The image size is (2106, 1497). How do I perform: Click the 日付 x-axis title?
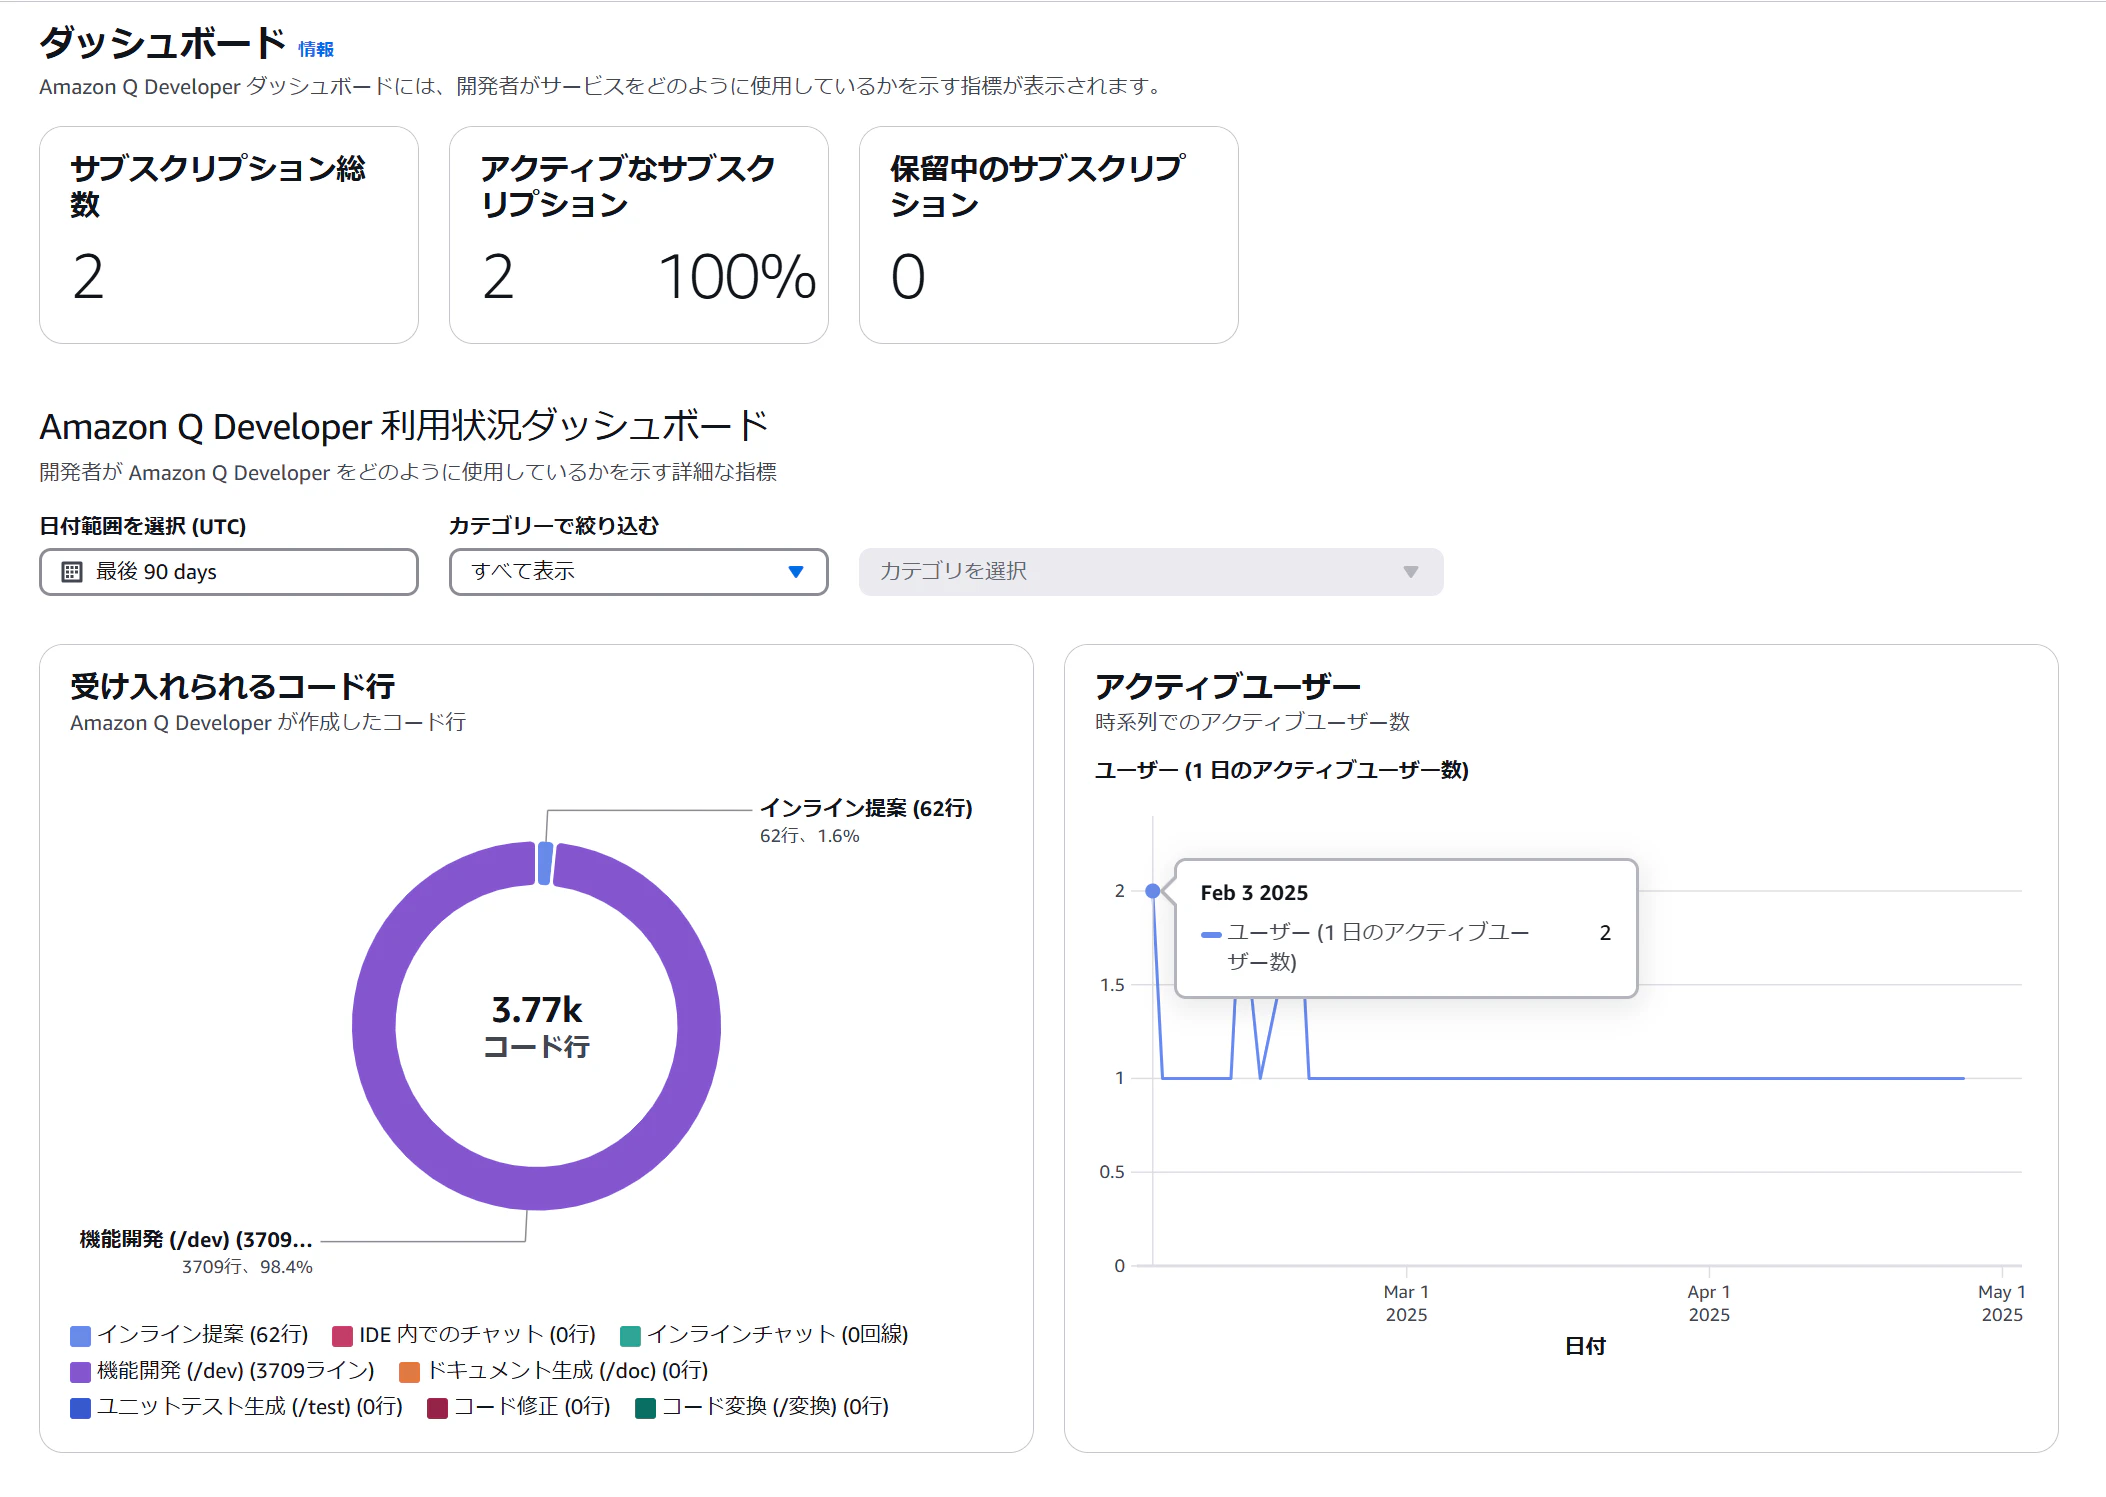pyautogui.click(x=1585, y=1347)
